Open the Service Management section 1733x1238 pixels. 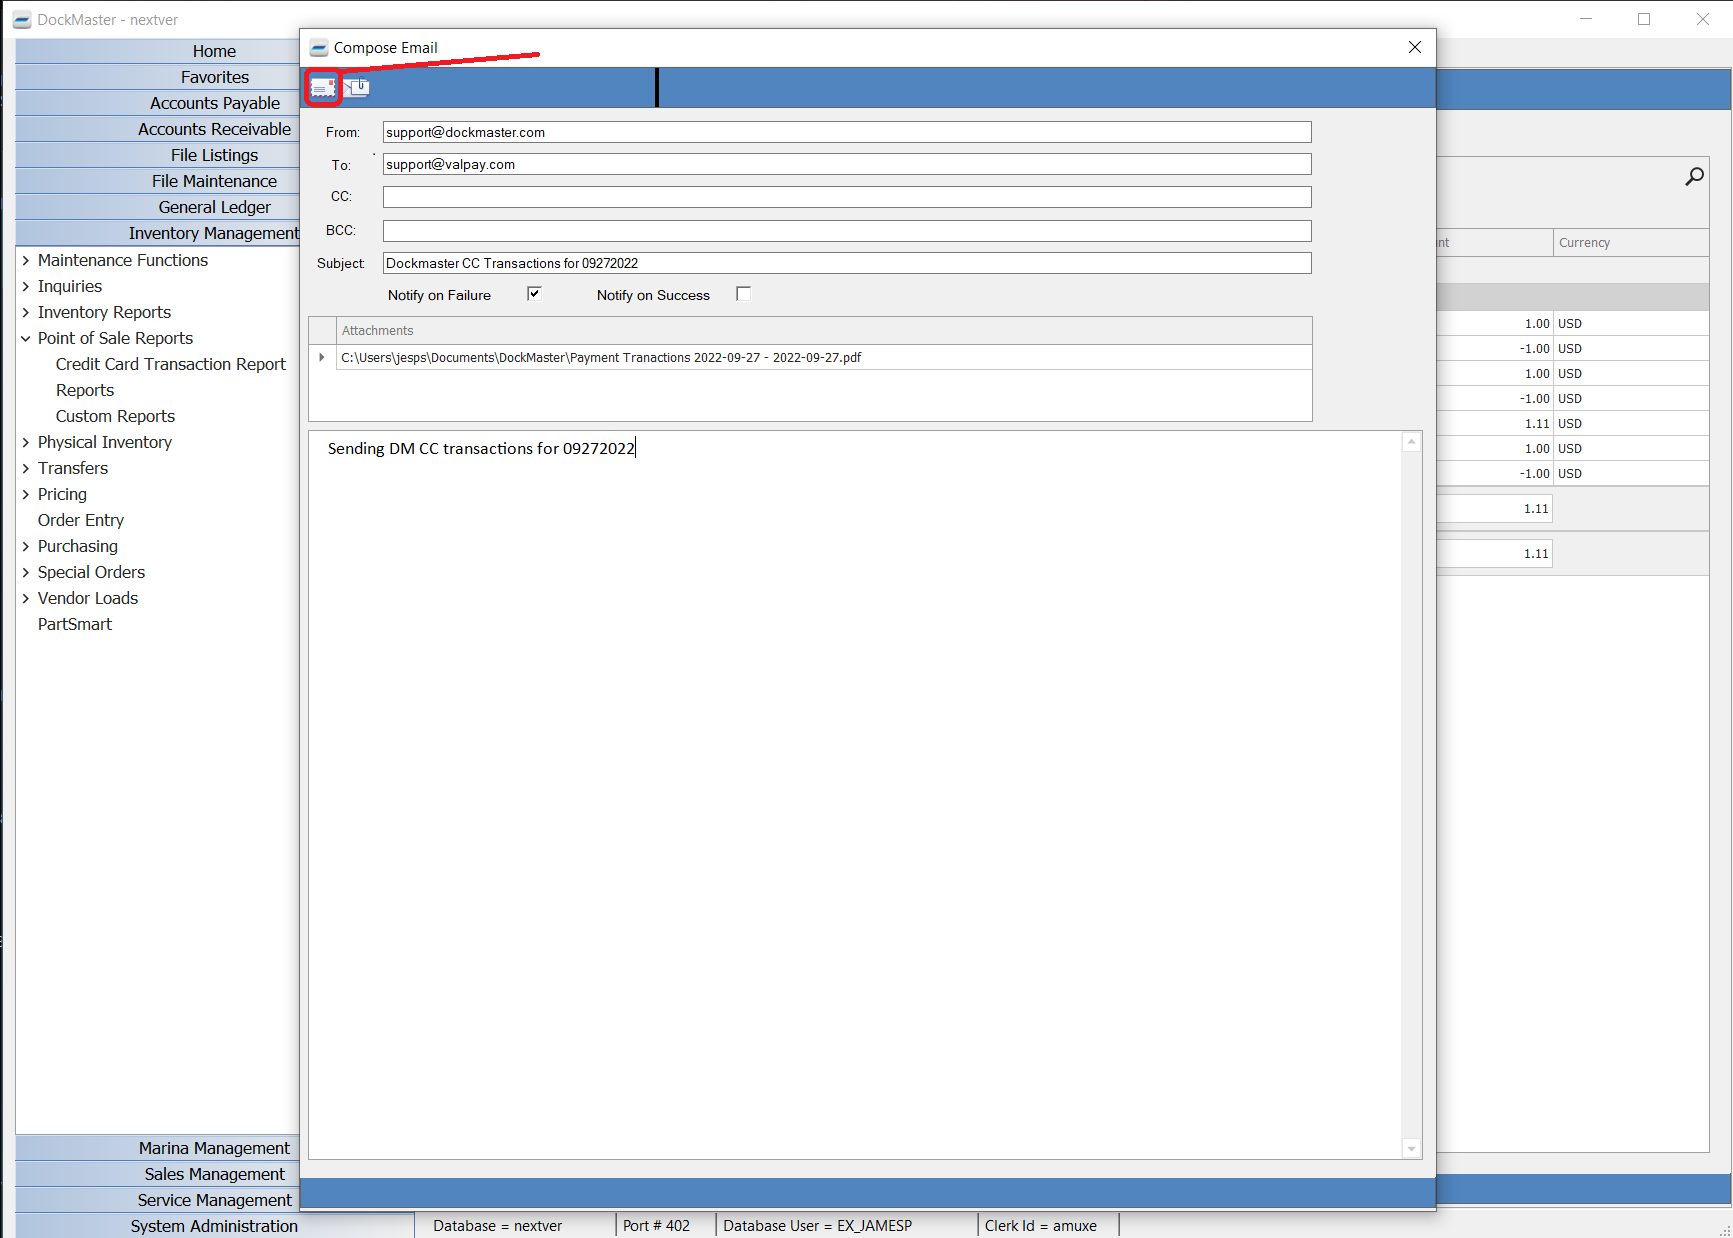(158, 1200)
